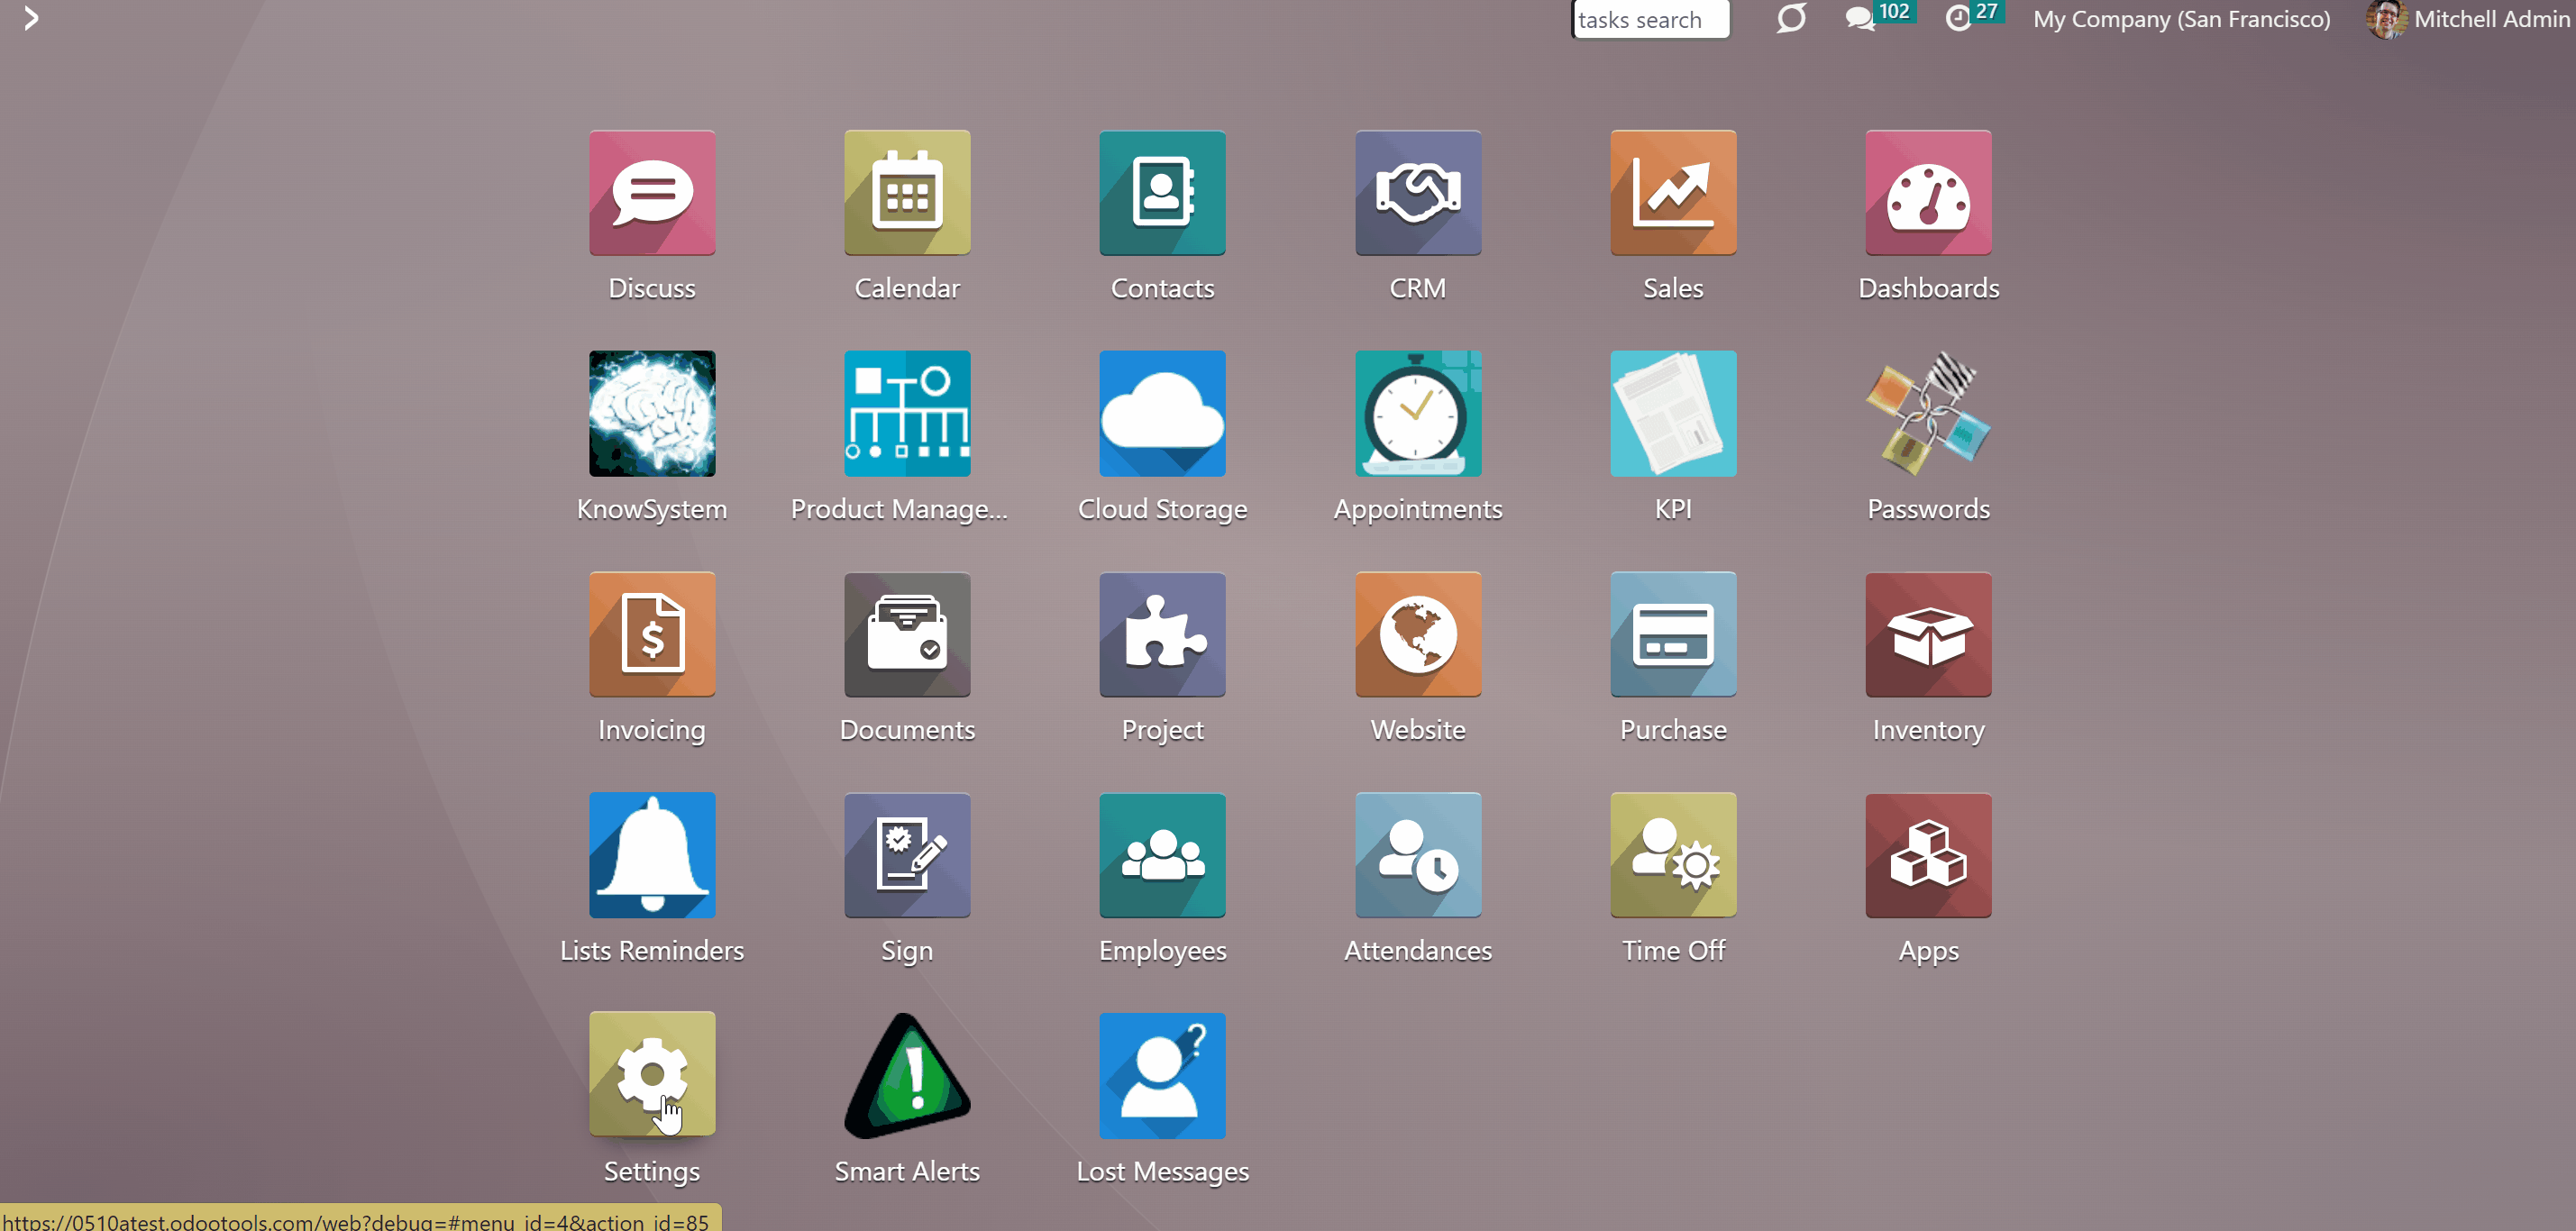Image resolution: width=2576 pixels, height=1231 pixels.
Task: Click Mitchell Admin's avatar photo
Action: click(2385, 19)
